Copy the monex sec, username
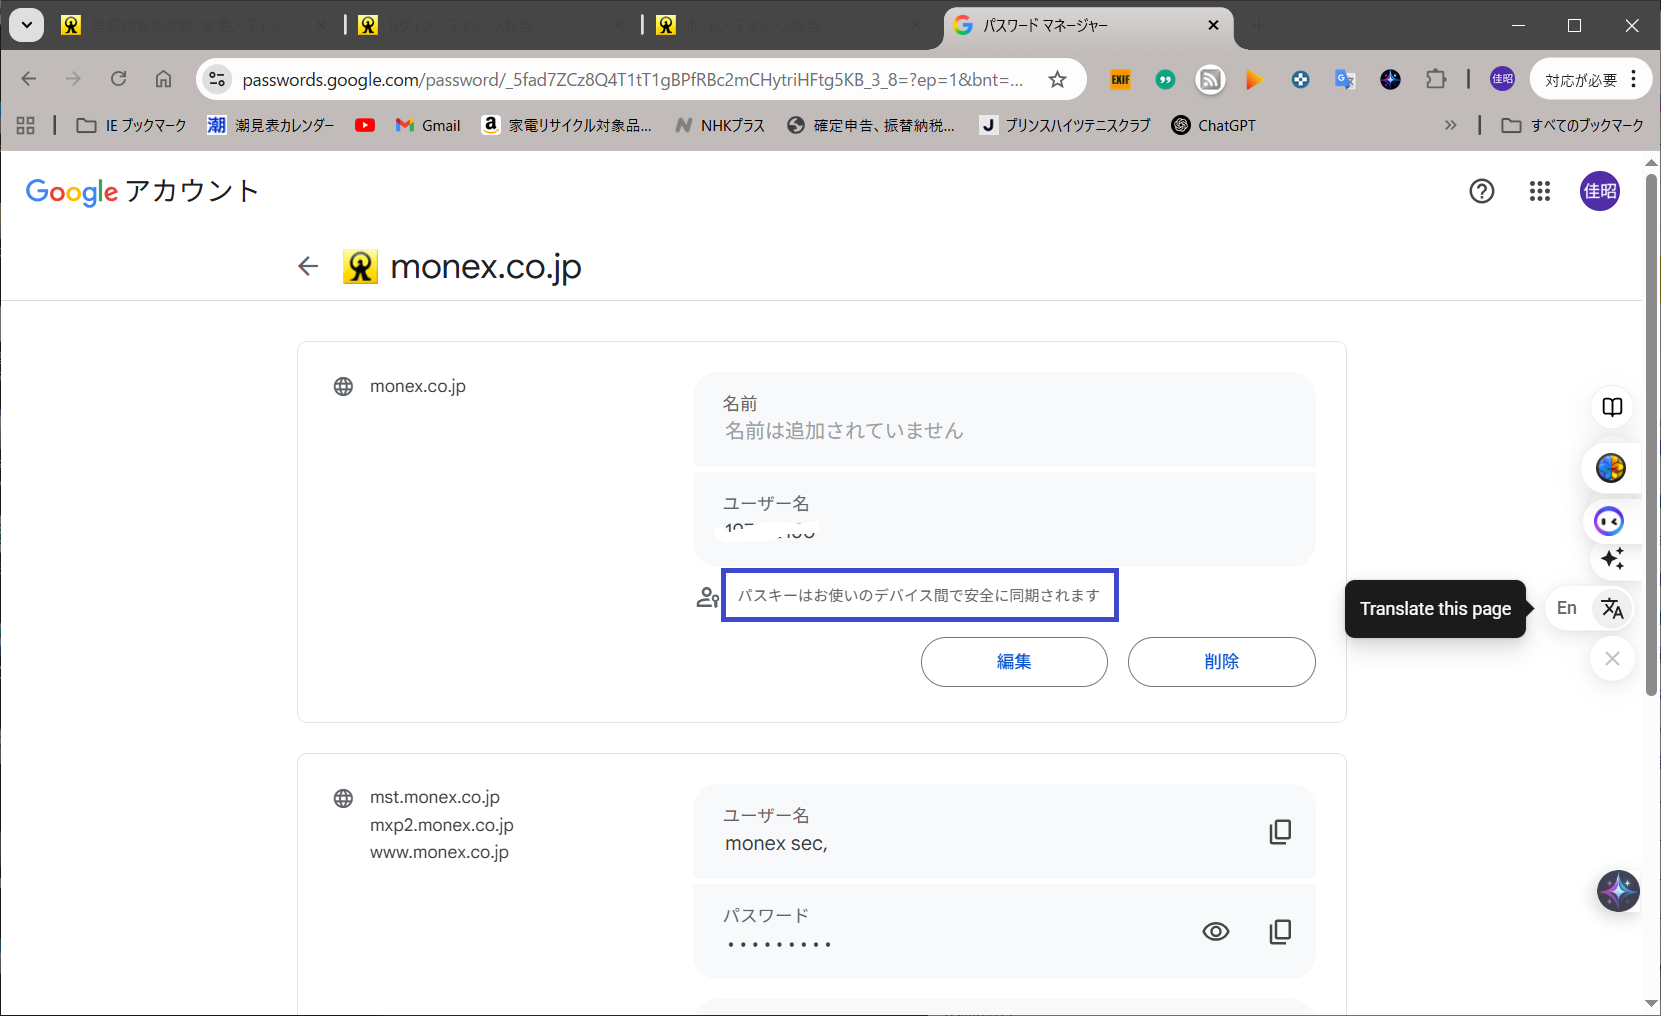Image resolution: width=1661 pixels, height=1016 pixels. coord(1279,831)
